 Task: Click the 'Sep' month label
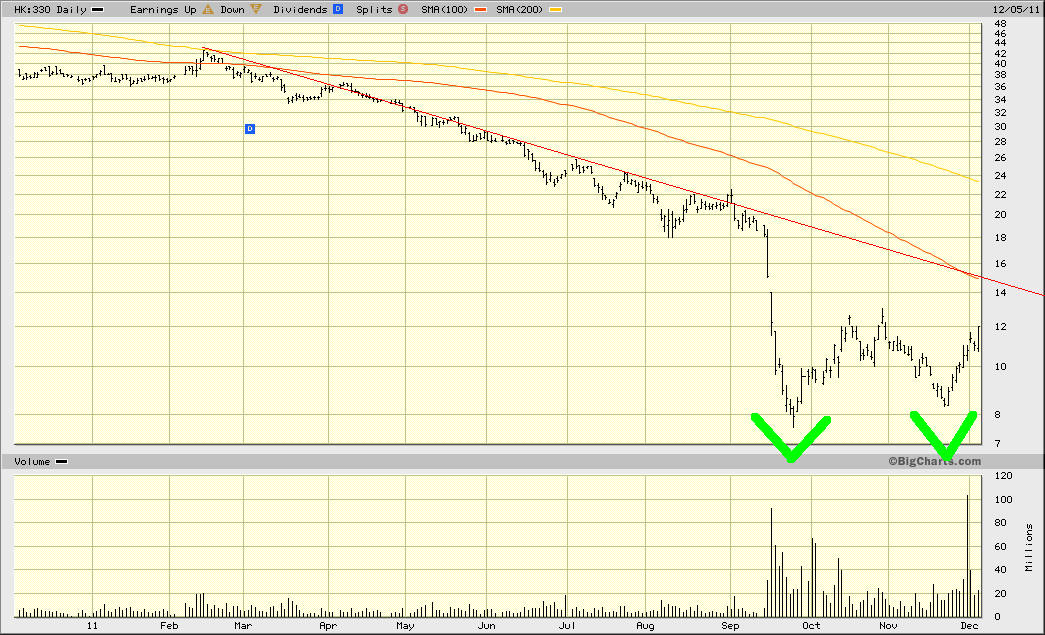[x=730, y=626]
